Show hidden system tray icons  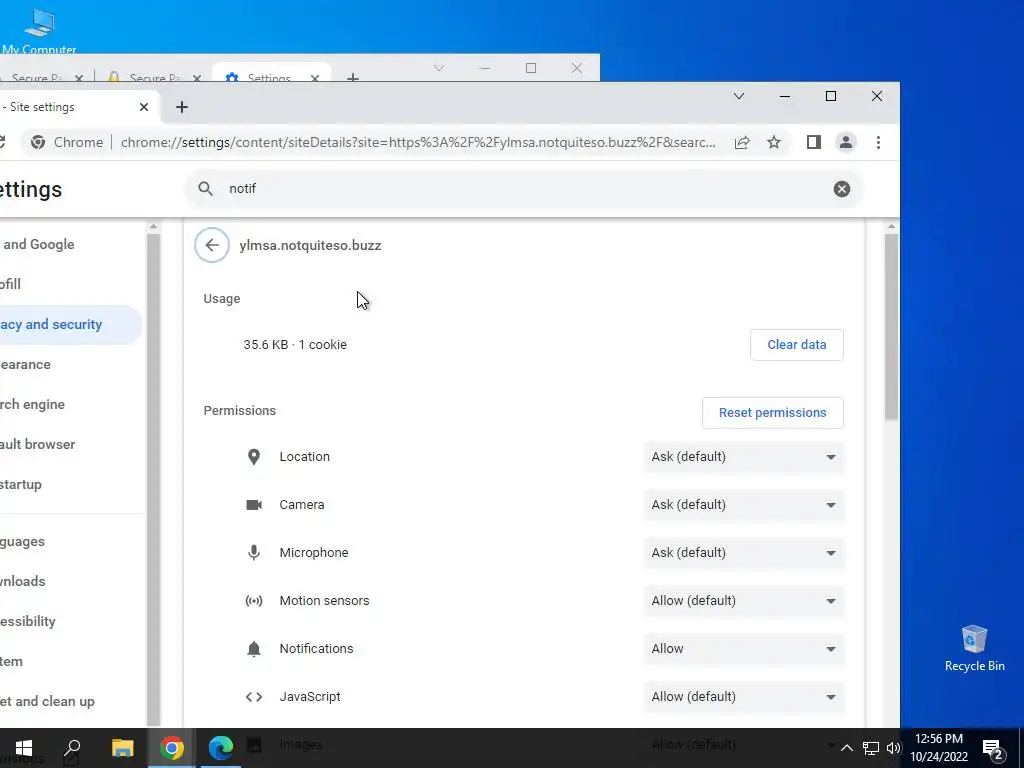(846, 748)
